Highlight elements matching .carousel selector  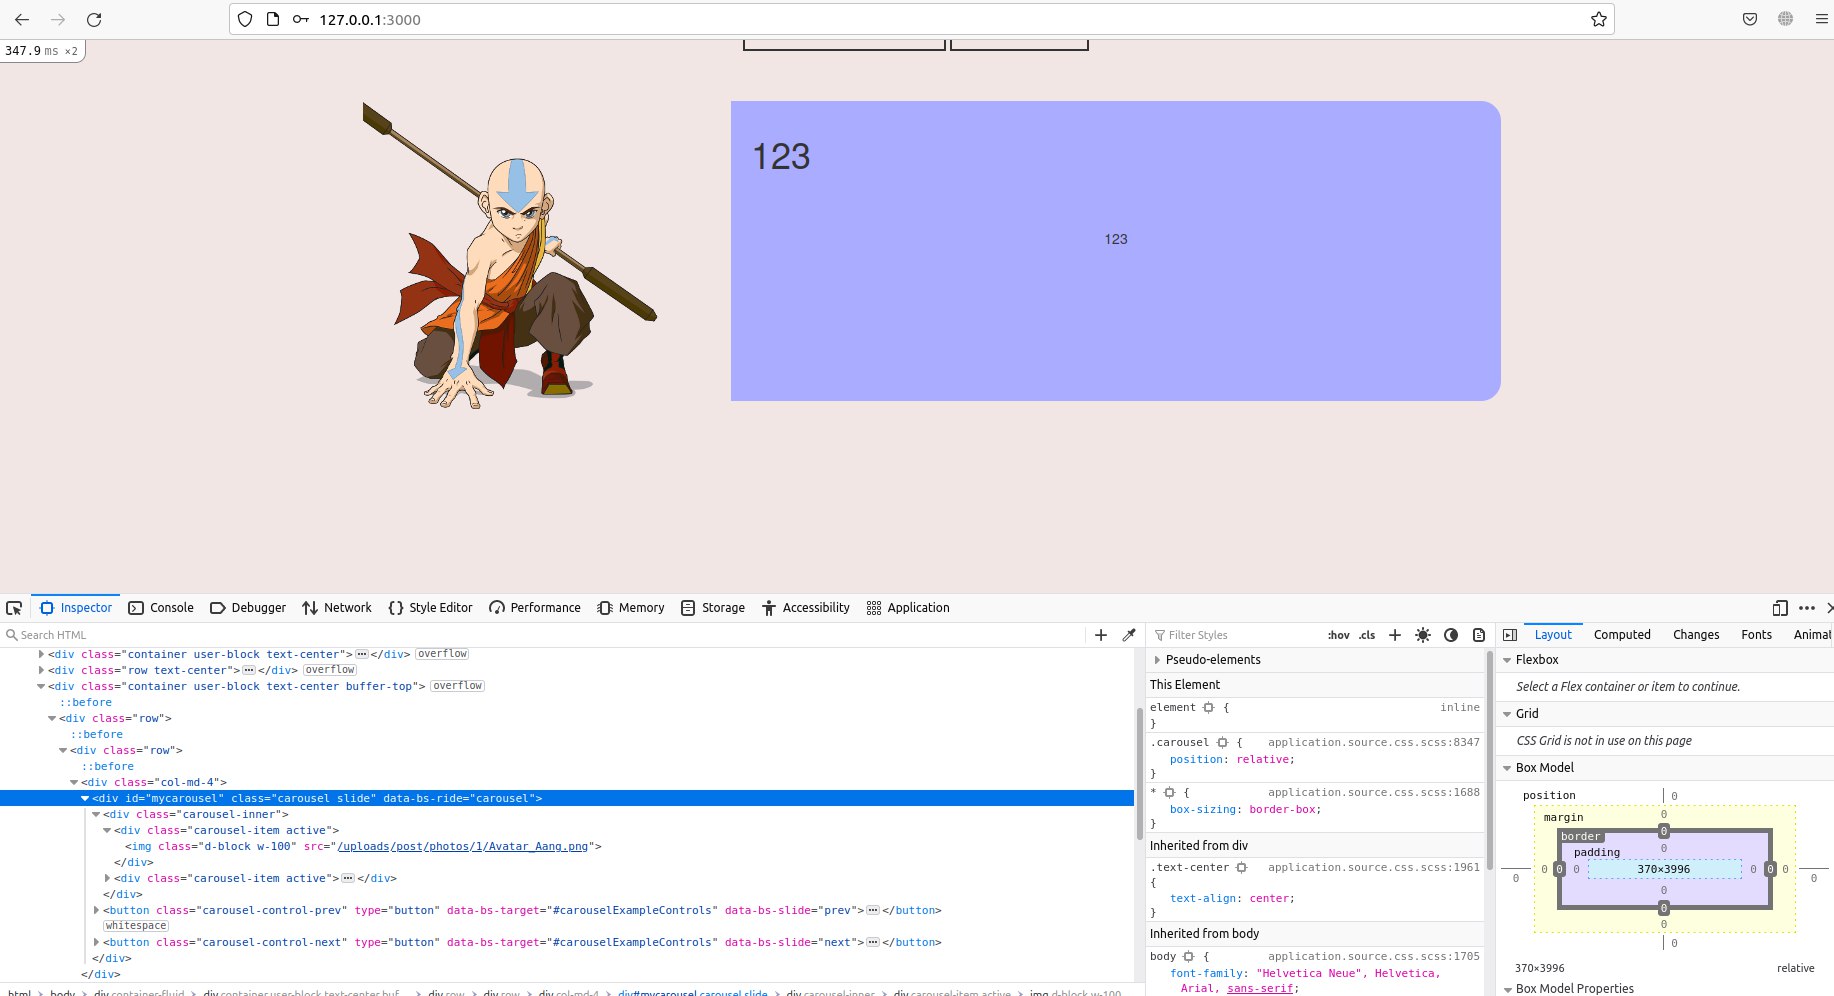1222,742
